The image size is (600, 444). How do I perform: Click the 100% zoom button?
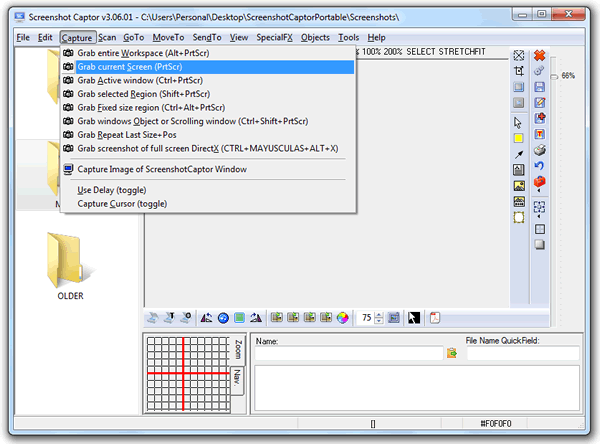tap(372, 52)
